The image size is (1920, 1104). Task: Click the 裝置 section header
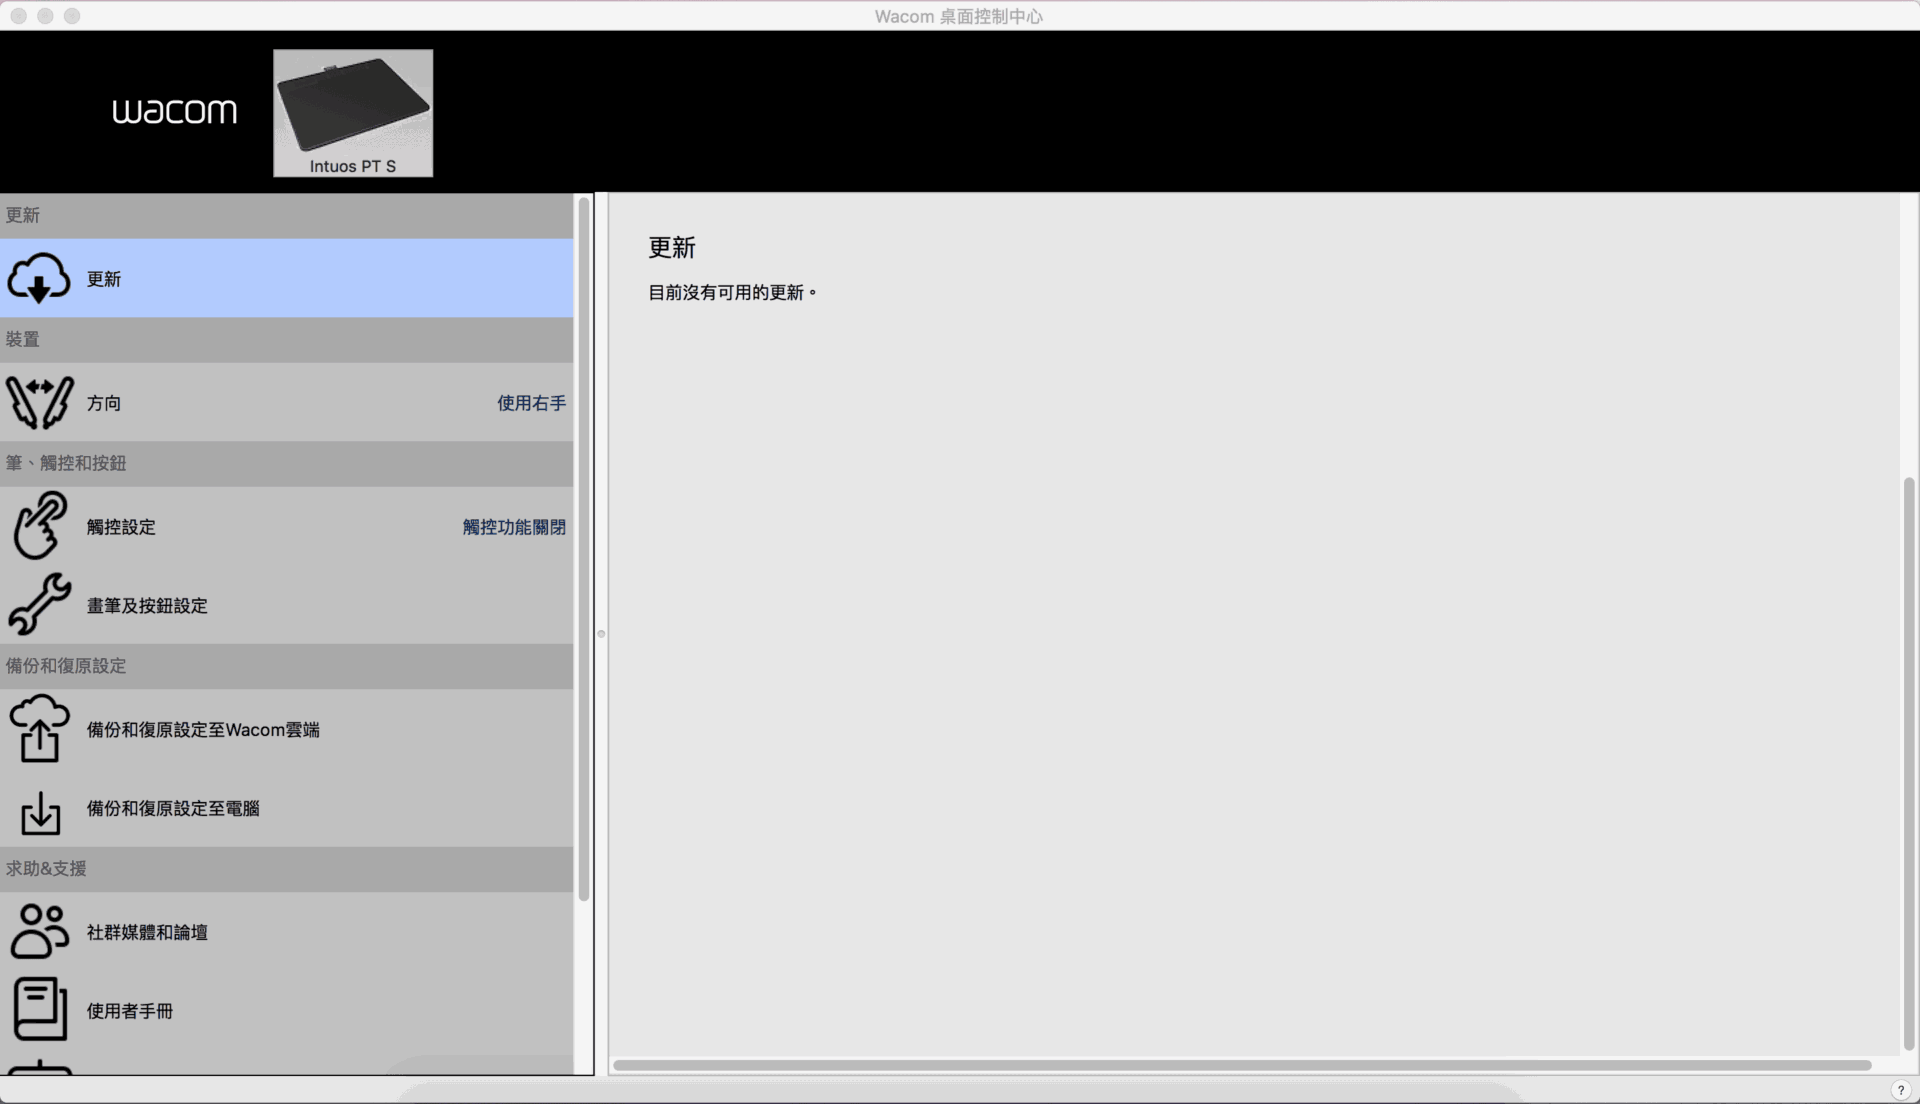(287, 339)
